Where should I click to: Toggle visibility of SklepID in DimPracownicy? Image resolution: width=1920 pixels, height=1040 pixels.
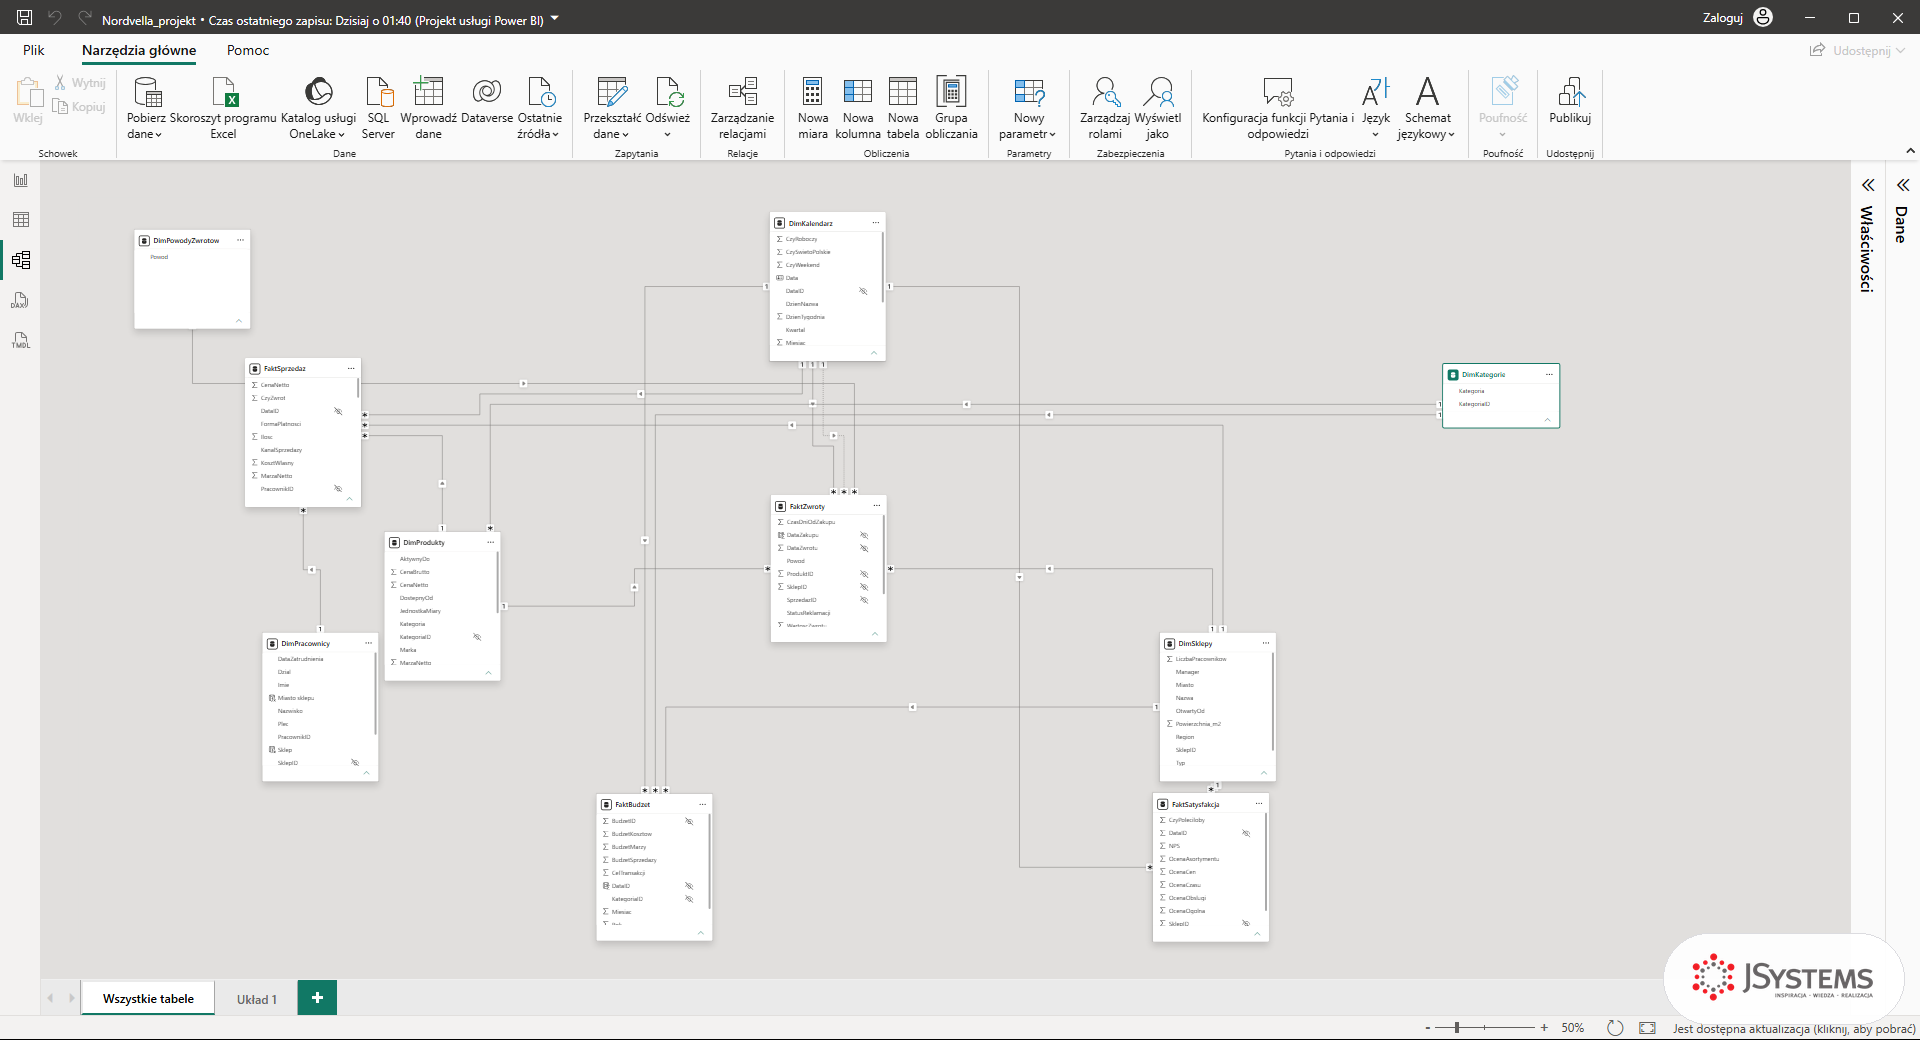pos(355,763)
